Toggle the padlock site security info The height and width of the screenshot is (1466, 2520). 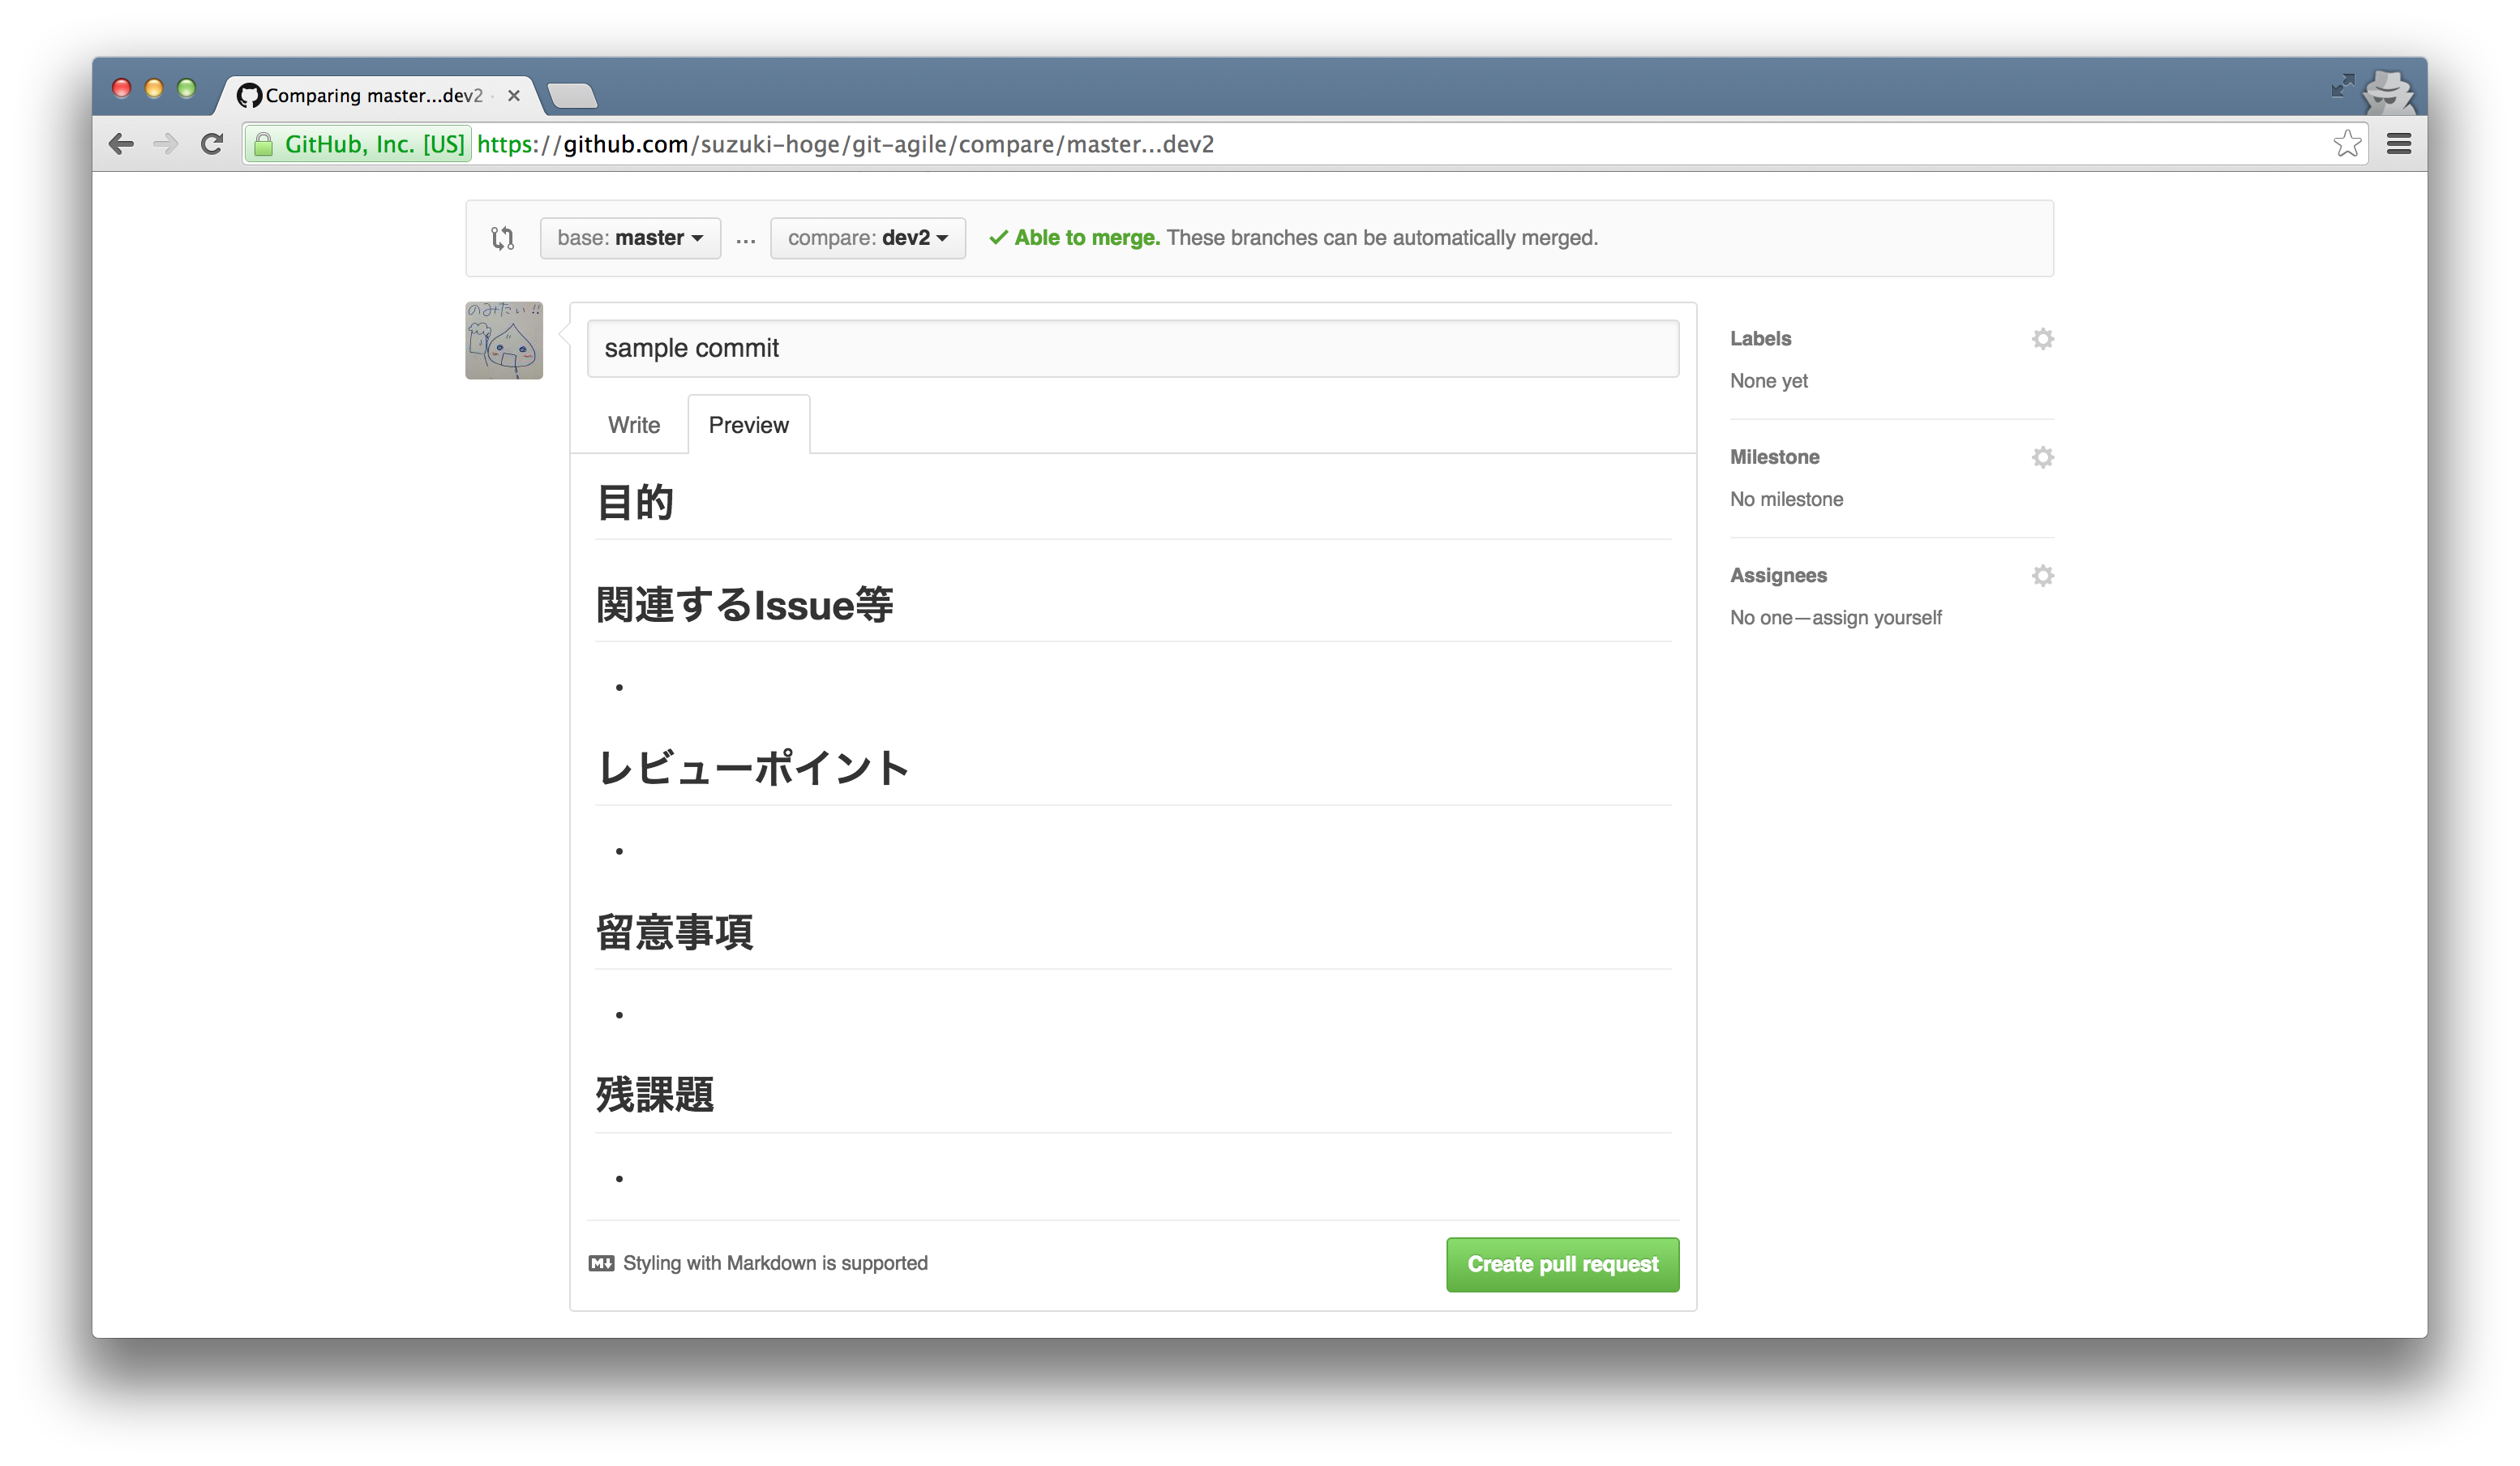[x=264, y=144]
